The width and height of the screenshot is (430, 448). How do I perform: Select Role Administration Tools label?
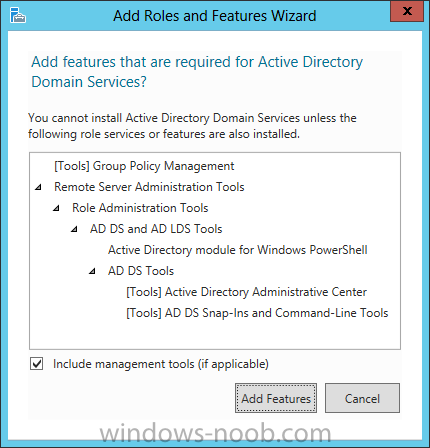point(140,208)
